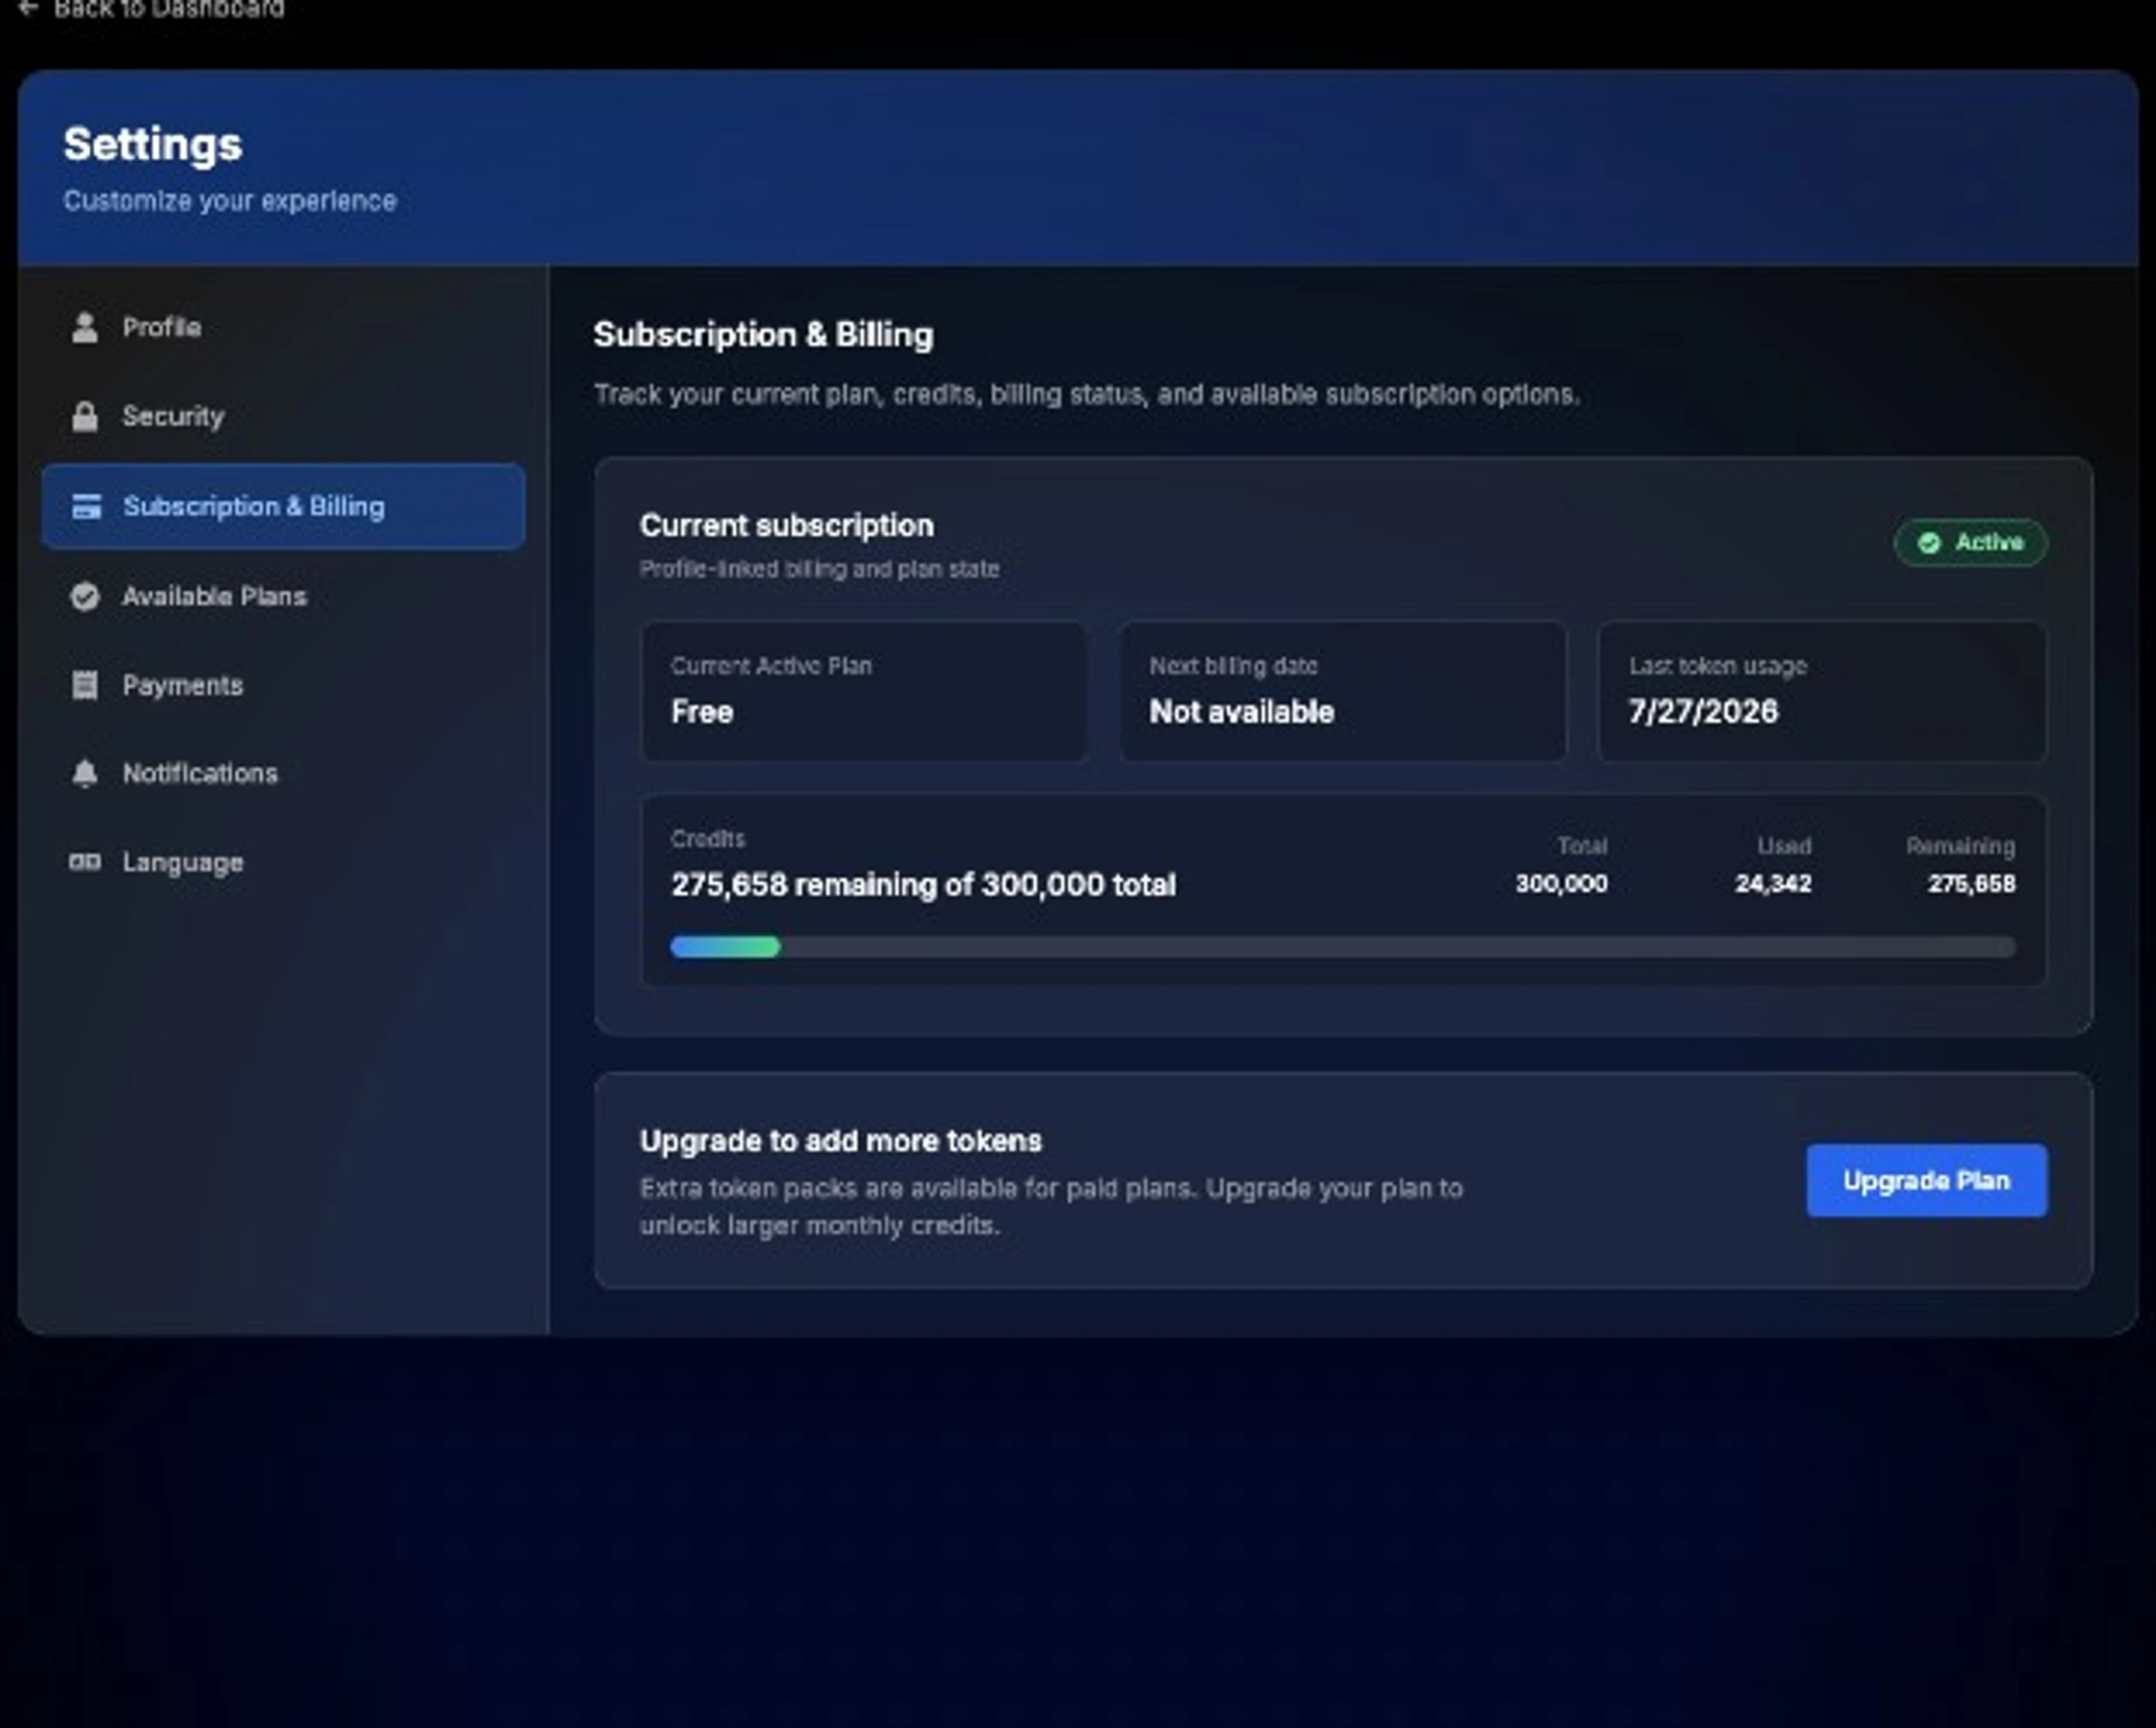Click the 'Subscription & Billing' main heading

point(763,335)
